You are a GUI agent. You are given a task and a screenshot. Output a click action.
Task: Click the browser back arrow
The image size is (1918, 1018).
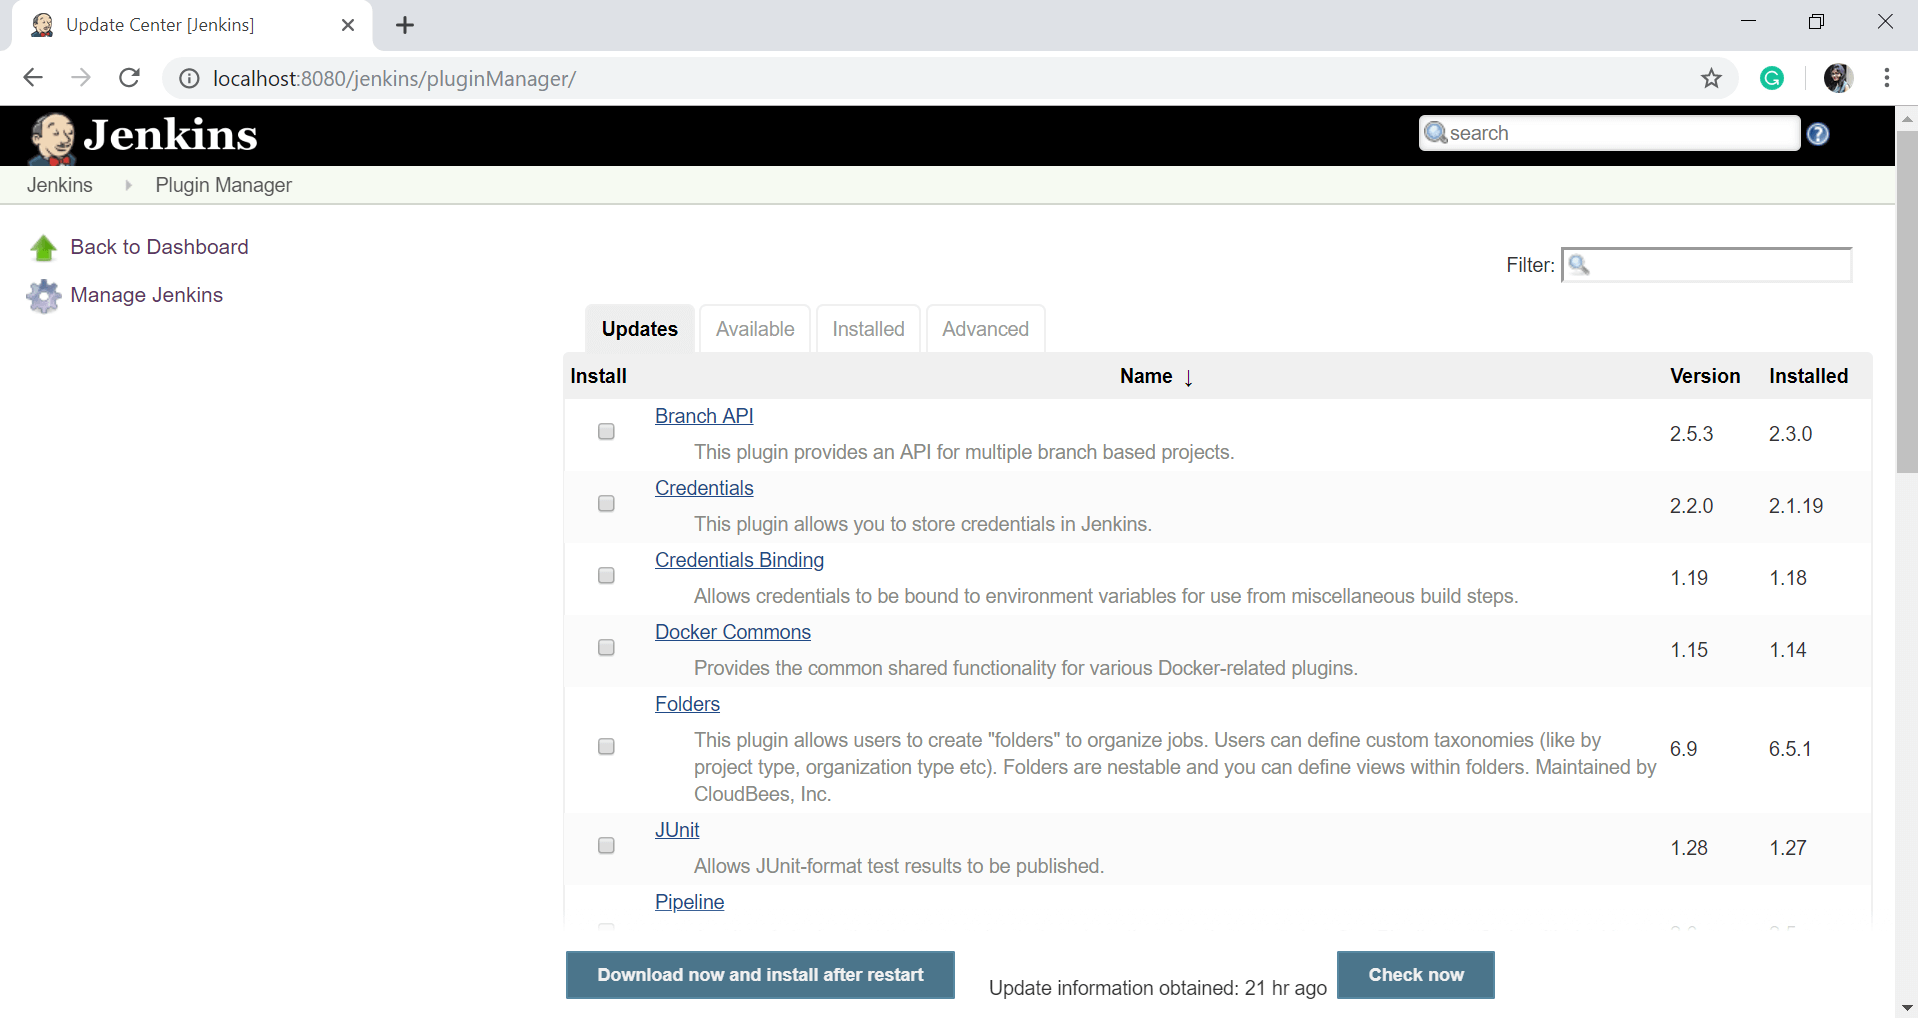(33, 78)
